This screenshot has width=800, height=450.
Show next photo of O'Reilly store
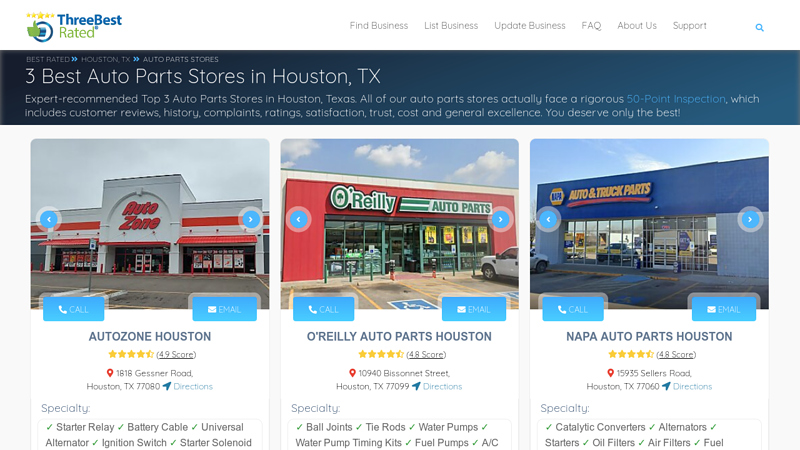(x=501, y=219)
